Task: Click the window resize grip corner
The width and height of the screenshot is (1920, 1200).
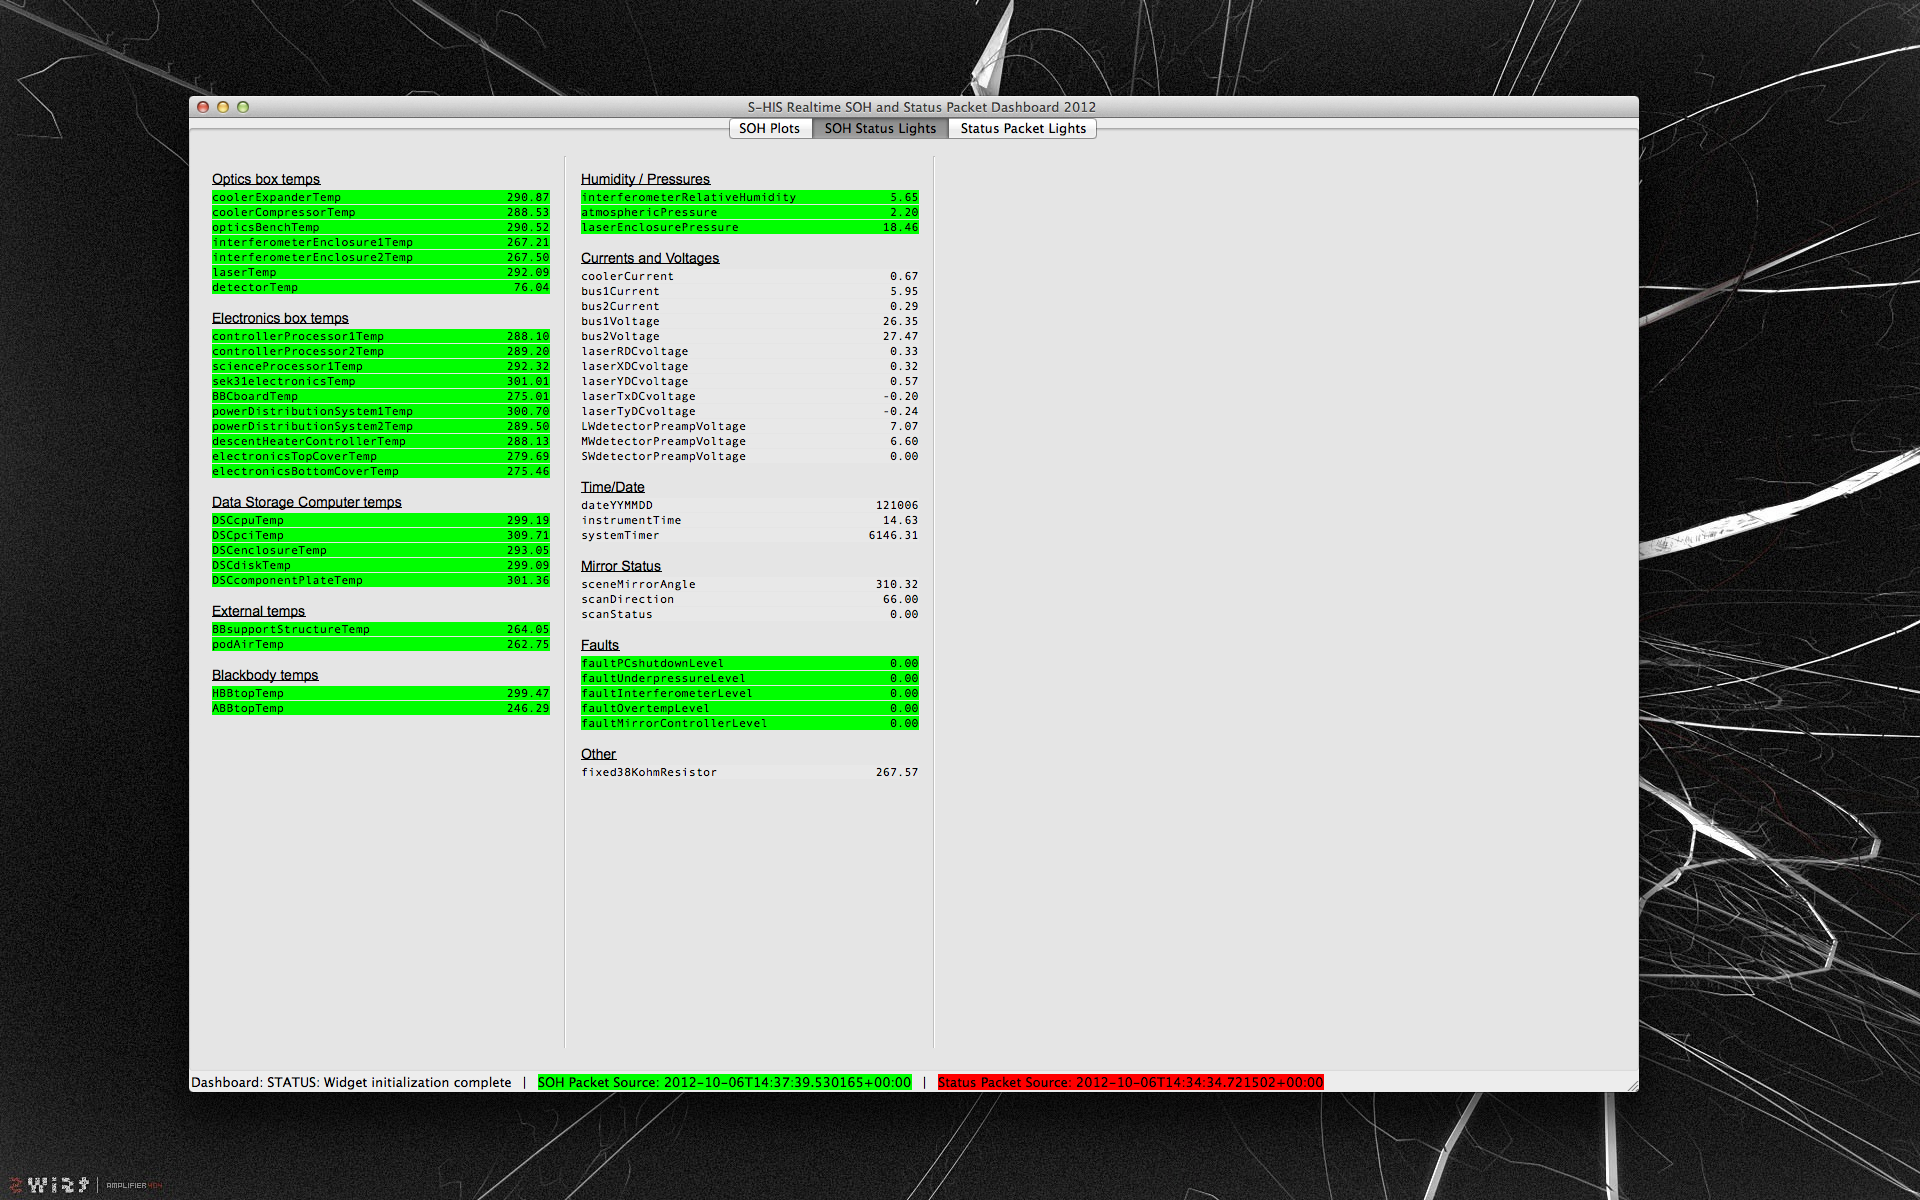Action: pos(1632,1085)
